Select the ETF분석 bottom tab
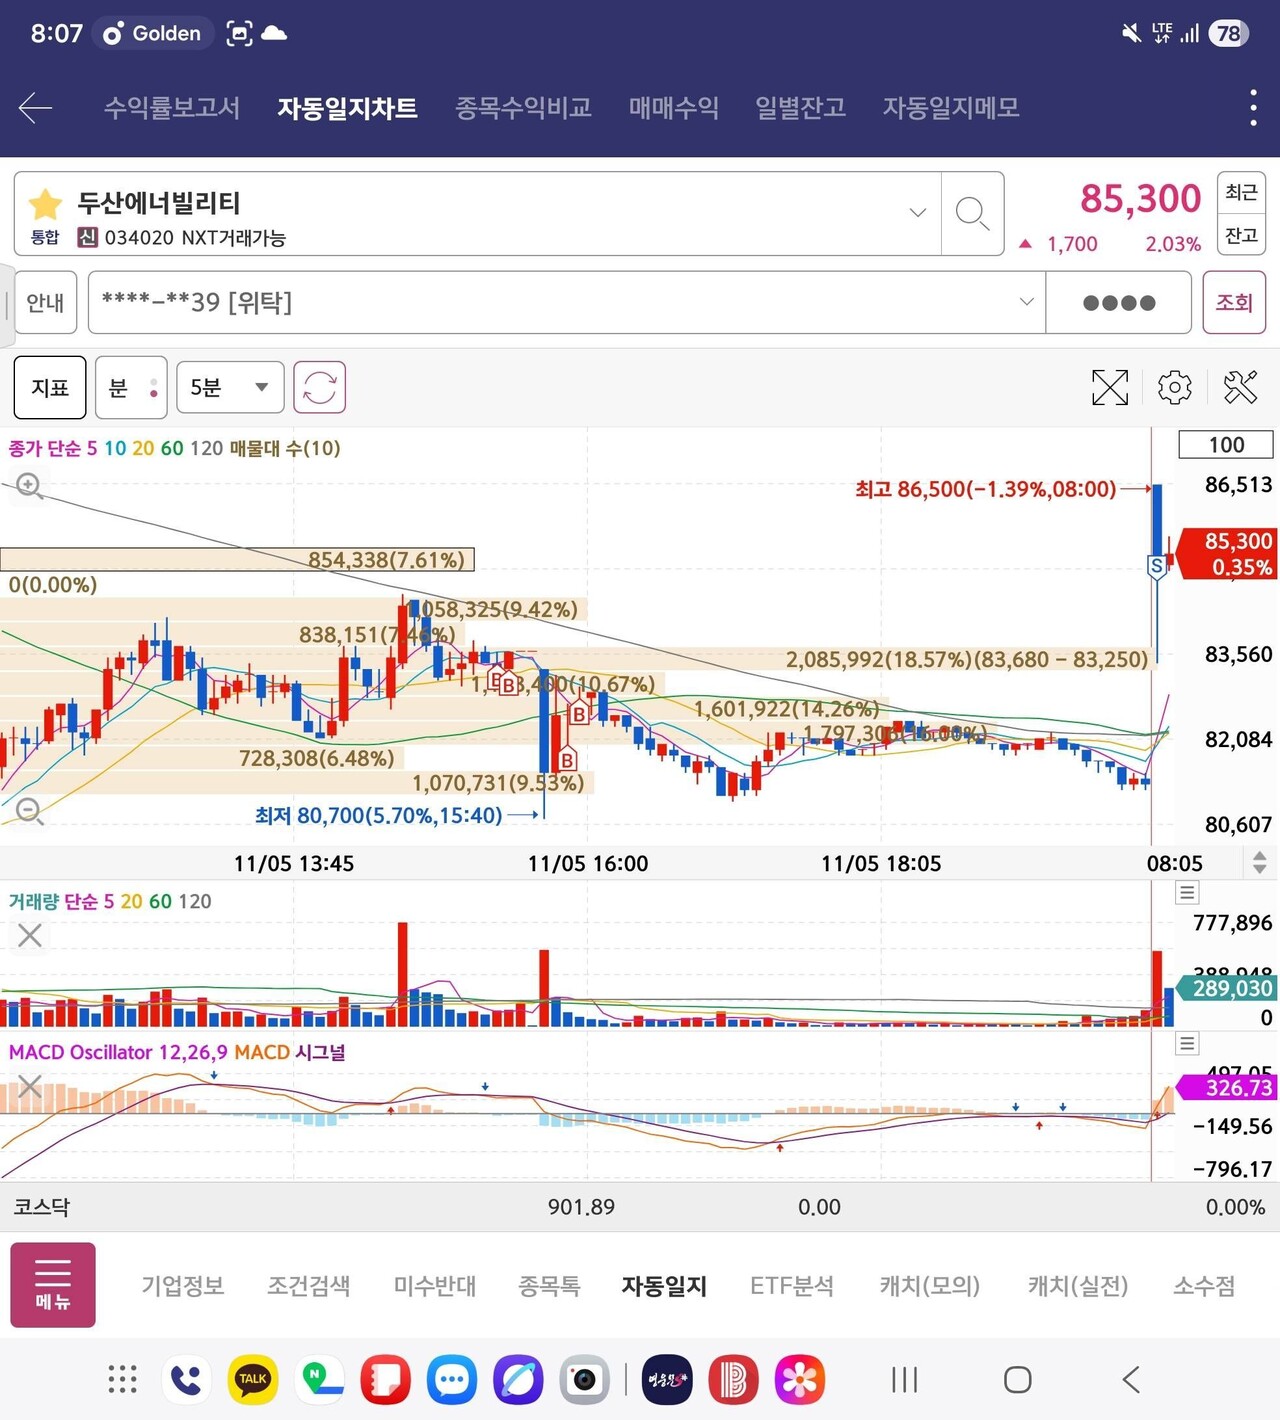The height and width of the screenshot is (1420, 1280). (x=791, y=1286)
